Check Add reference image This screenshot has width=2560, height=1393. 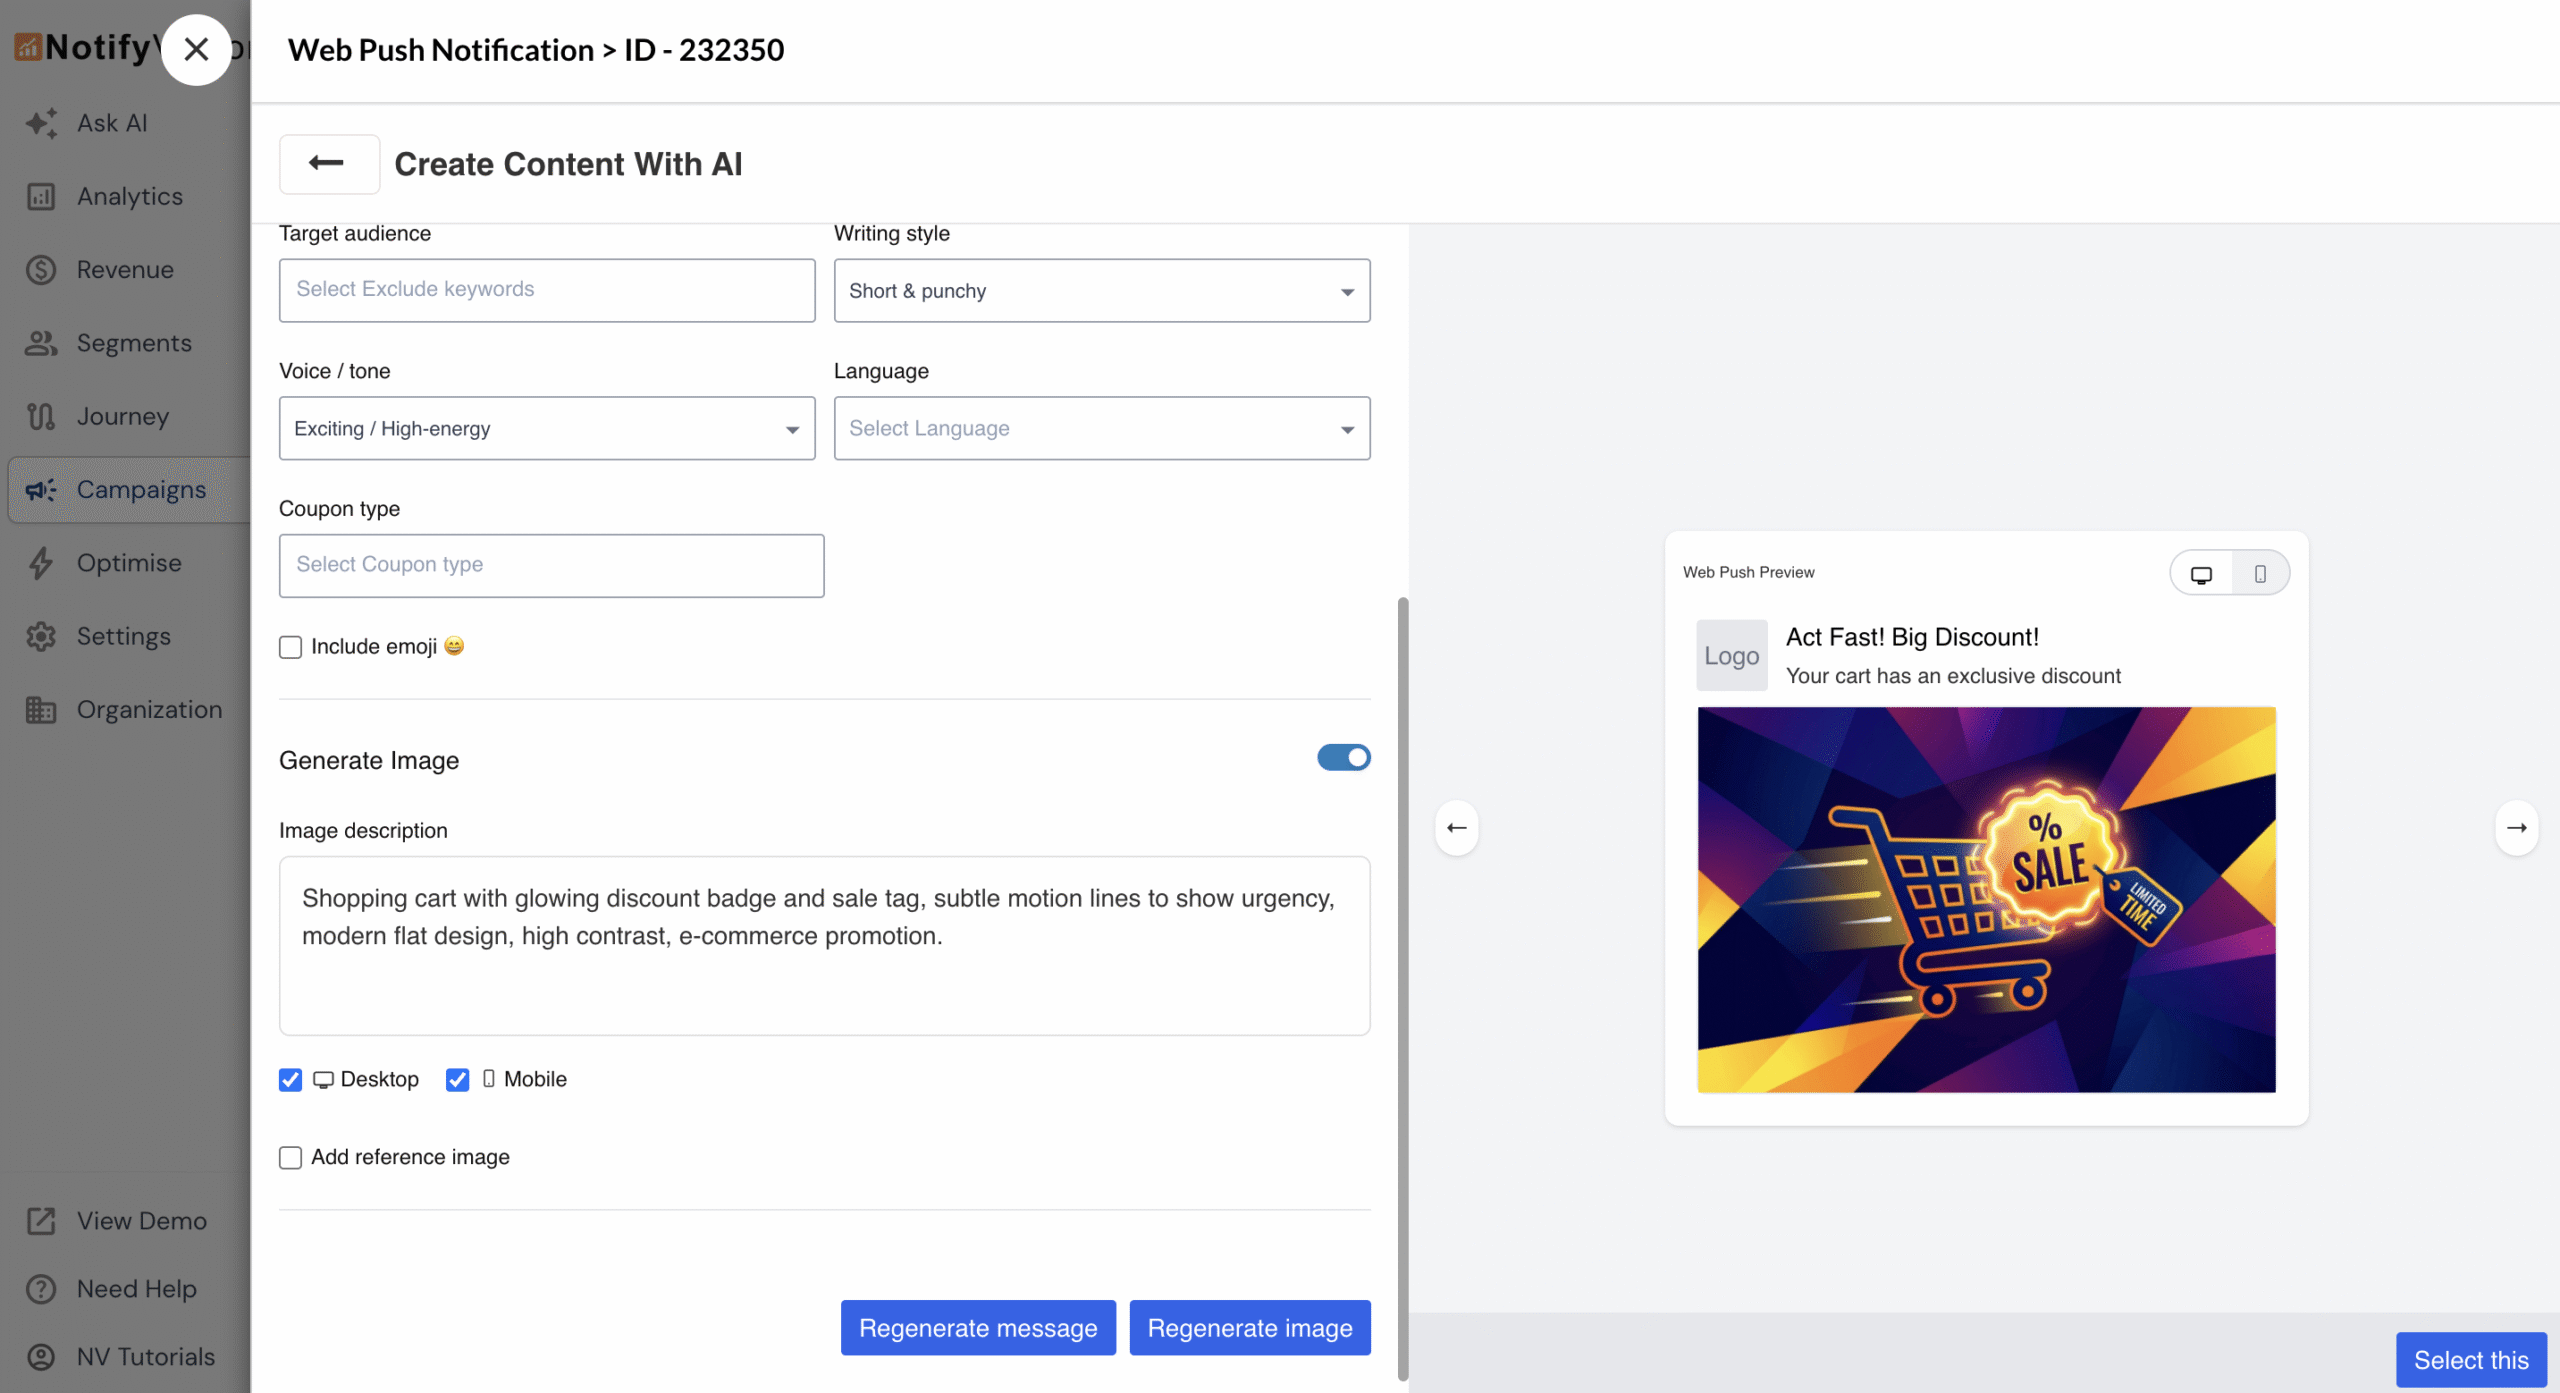pyautogui.click(x=290, y=1157)
